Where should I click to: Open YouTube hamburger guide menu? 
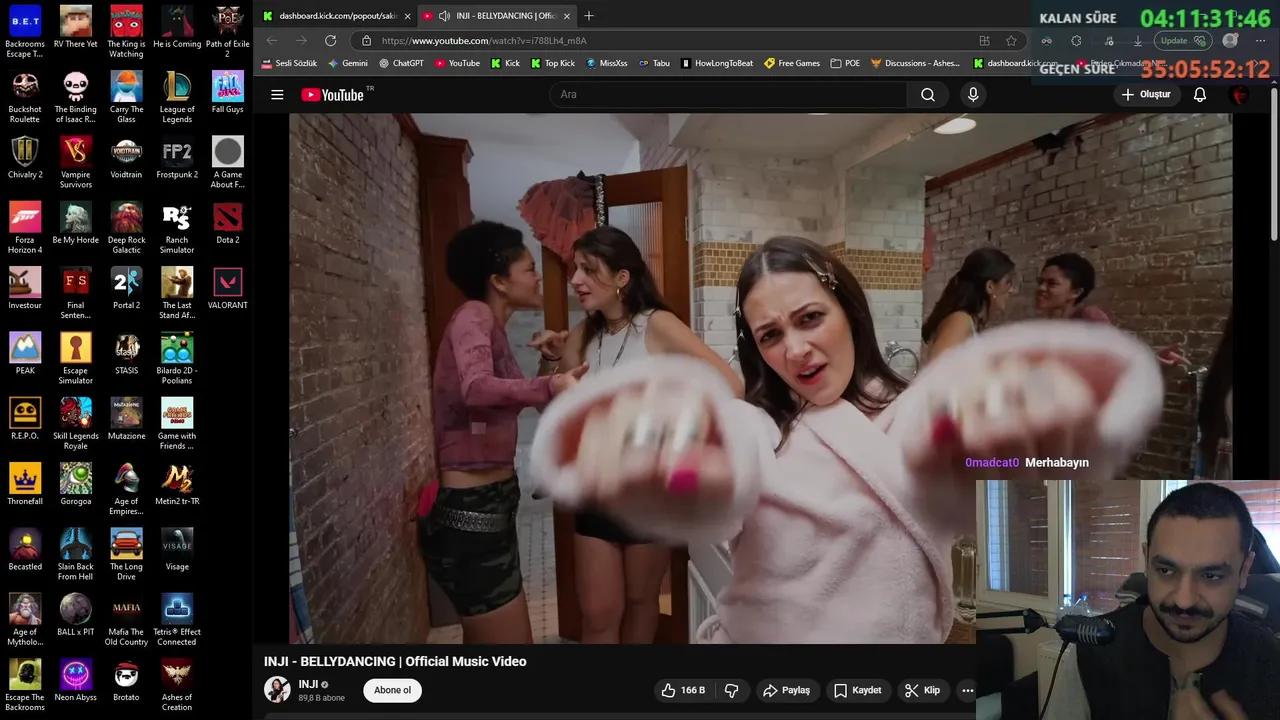click(x=277, y=95)
